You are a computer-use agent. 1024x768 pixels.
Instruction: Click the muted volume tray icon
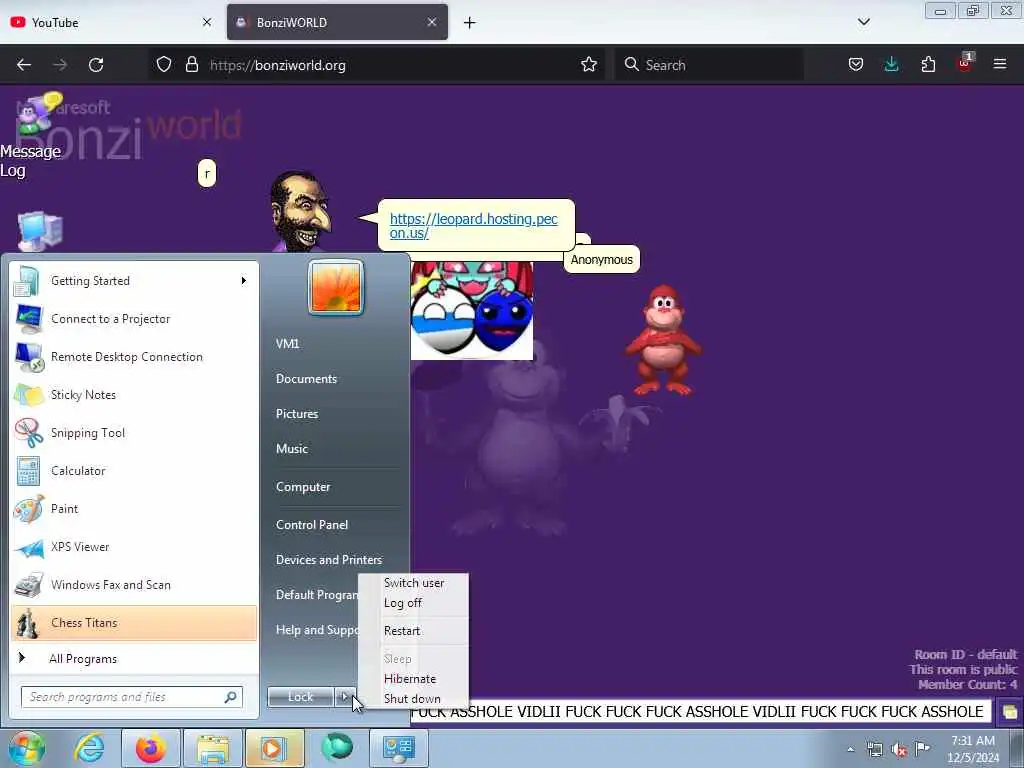[899, 749]
